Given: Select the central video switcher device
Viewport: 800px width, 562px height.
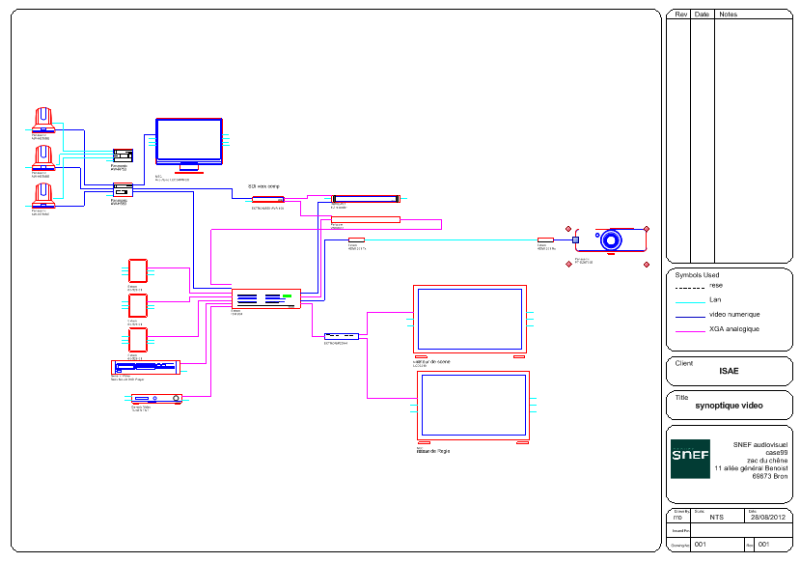Looking at the screenshot, I should click(x=266, y=299).
